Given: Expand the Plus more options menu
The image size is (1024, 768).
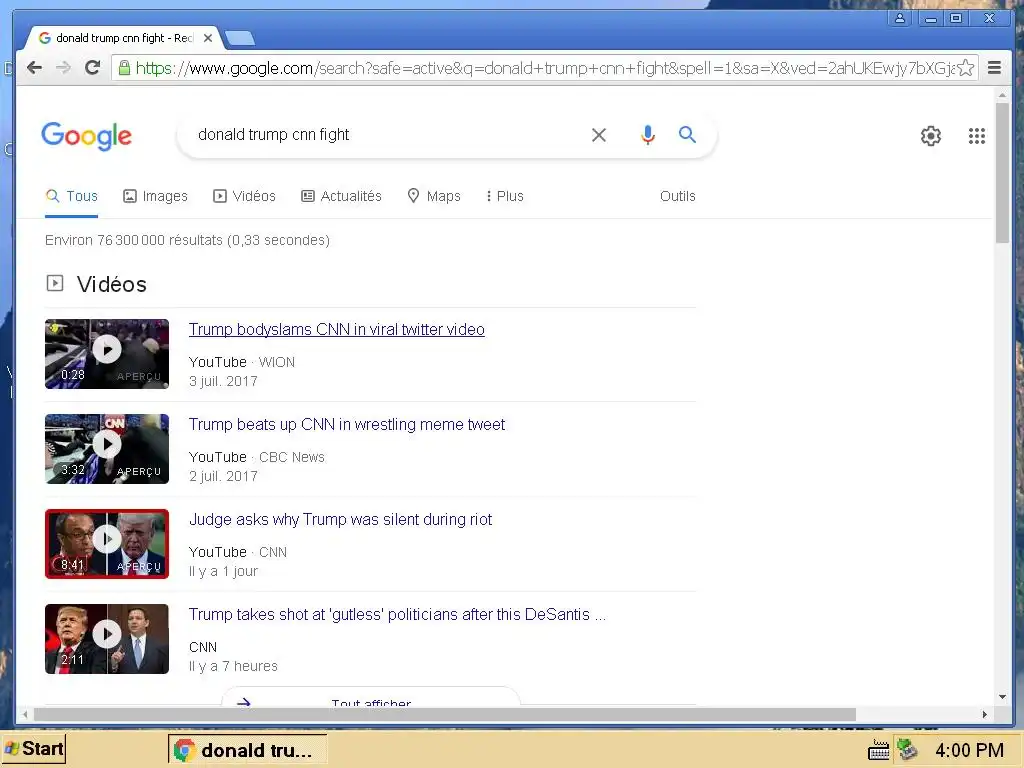Looking at the screenshot, I should tap(505, 196).
